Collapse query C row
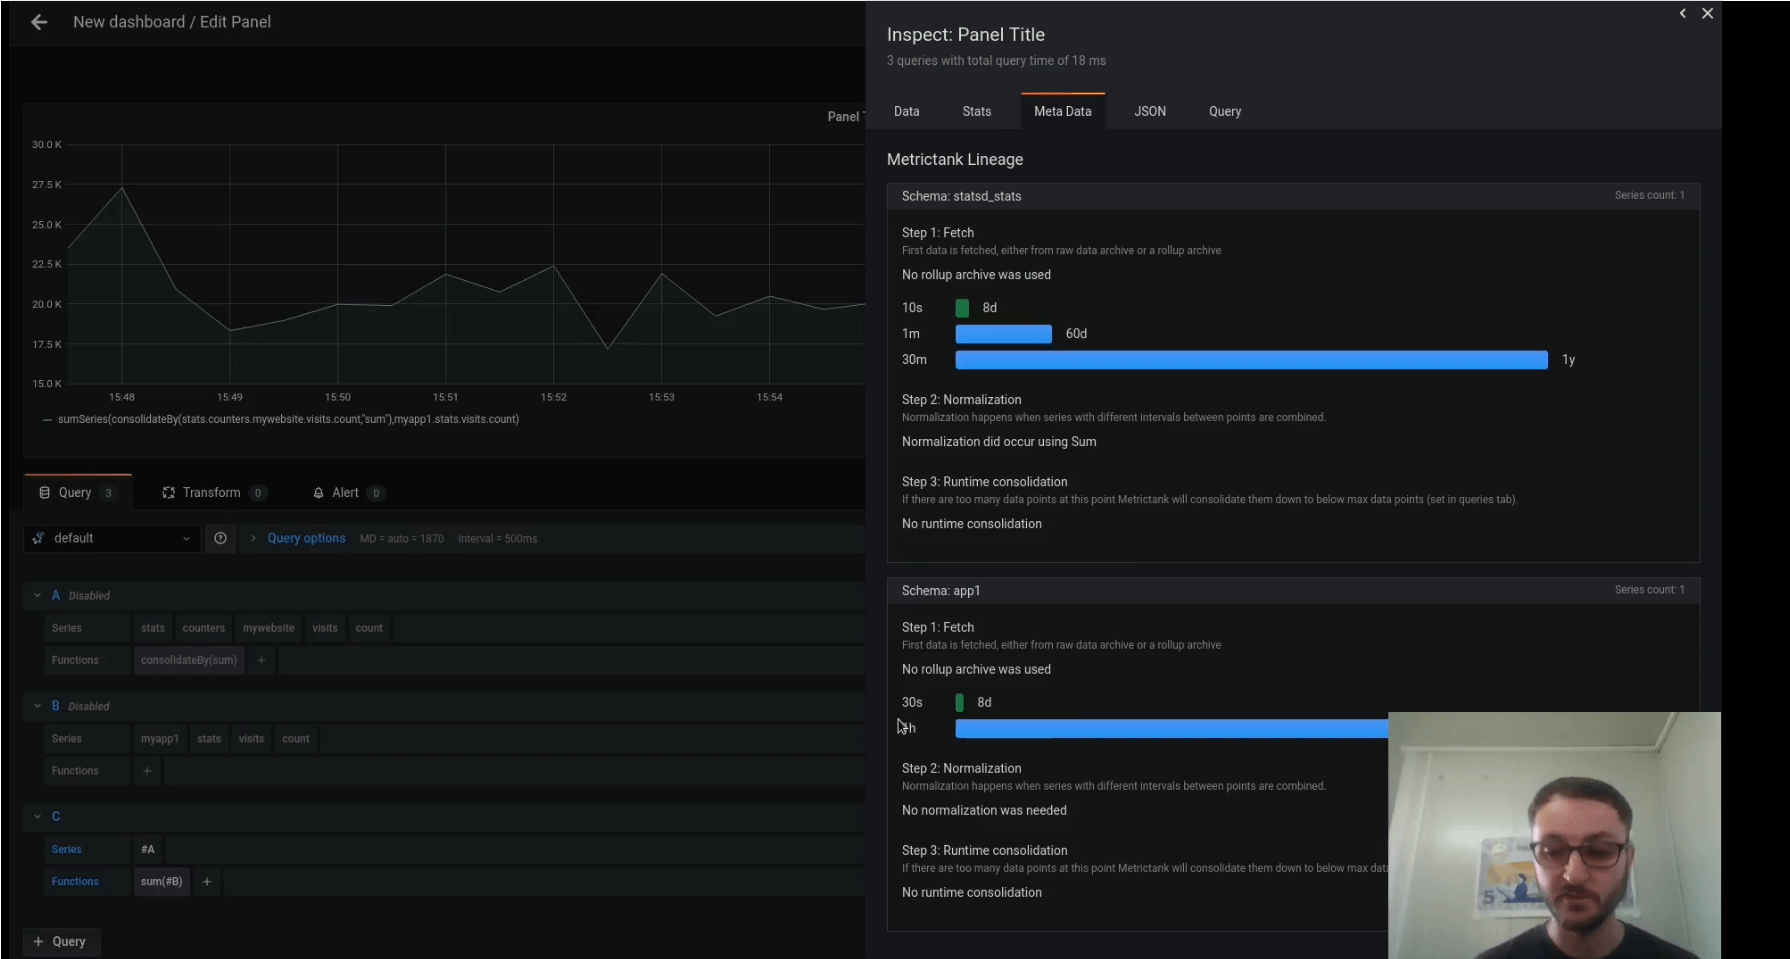Image resolution: width=1790 pixels, height=959 pixels. click(x=38, y=817)
